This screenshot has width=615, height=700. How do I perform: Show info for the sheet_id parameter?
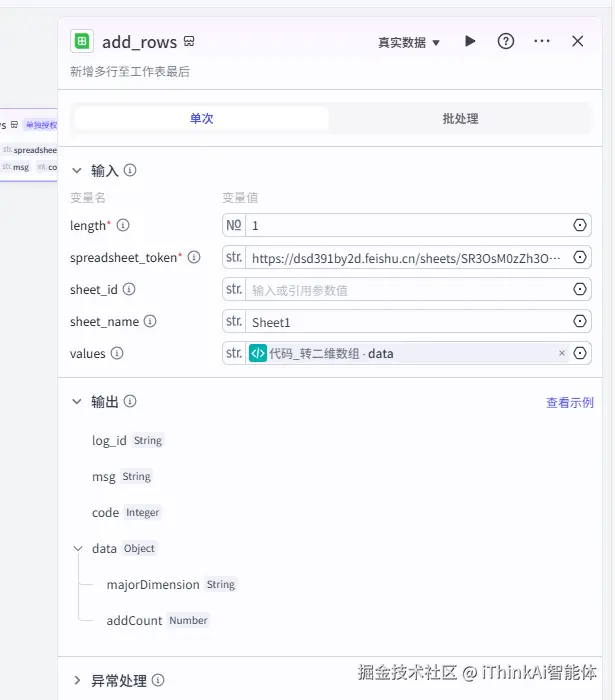click(129, 289)
